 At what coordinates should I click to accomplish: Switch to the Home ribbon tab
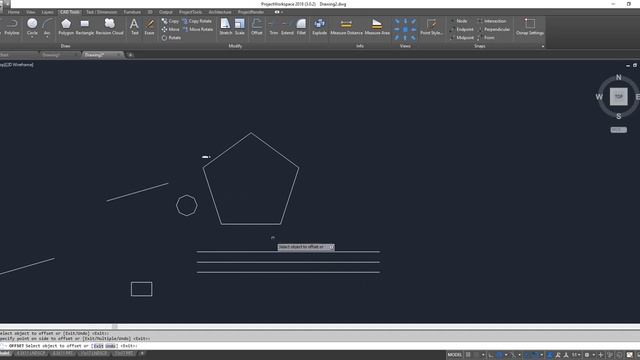pyautogui.click(x=13, y=12)
